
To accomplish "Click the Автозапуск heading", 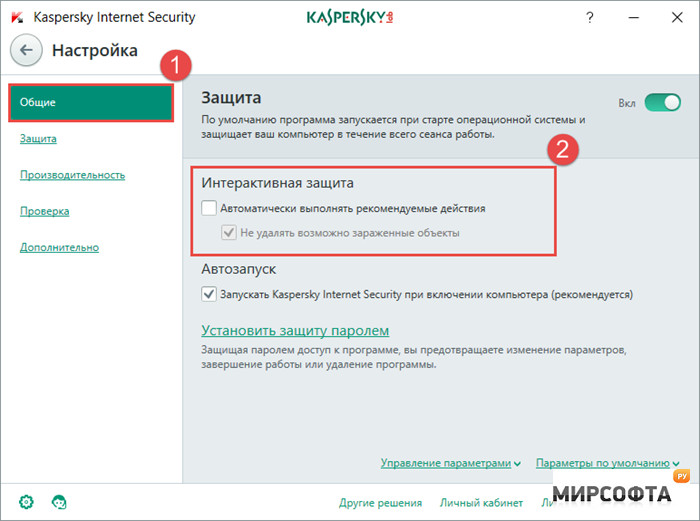I will click(x=238, y=269).
